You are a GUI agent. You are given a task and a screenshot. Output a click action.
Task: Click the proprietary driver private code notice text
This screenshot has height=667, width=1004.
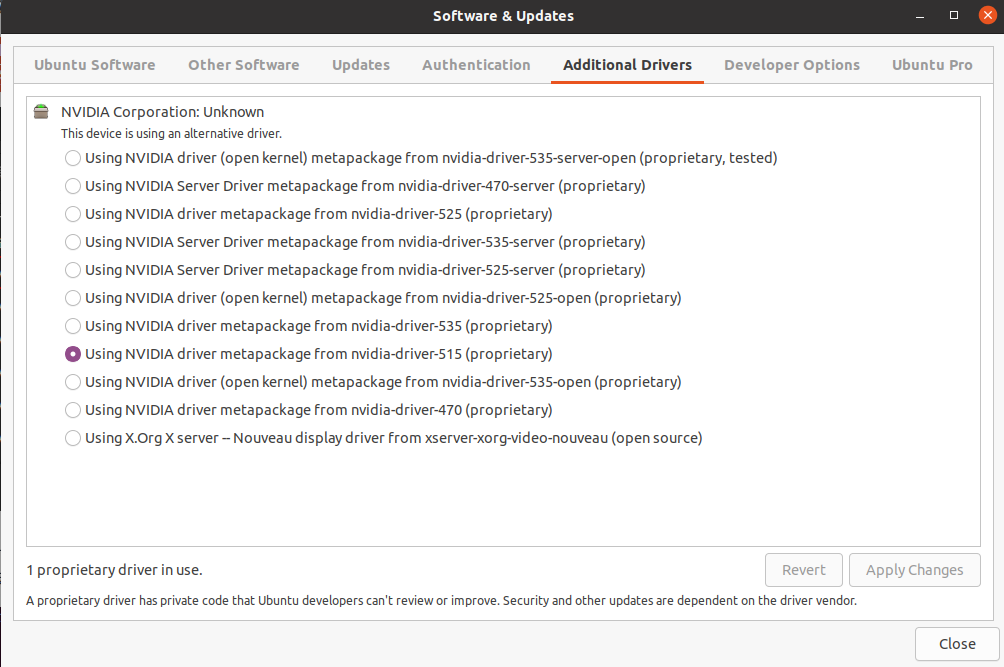click(x=441, y=600)
